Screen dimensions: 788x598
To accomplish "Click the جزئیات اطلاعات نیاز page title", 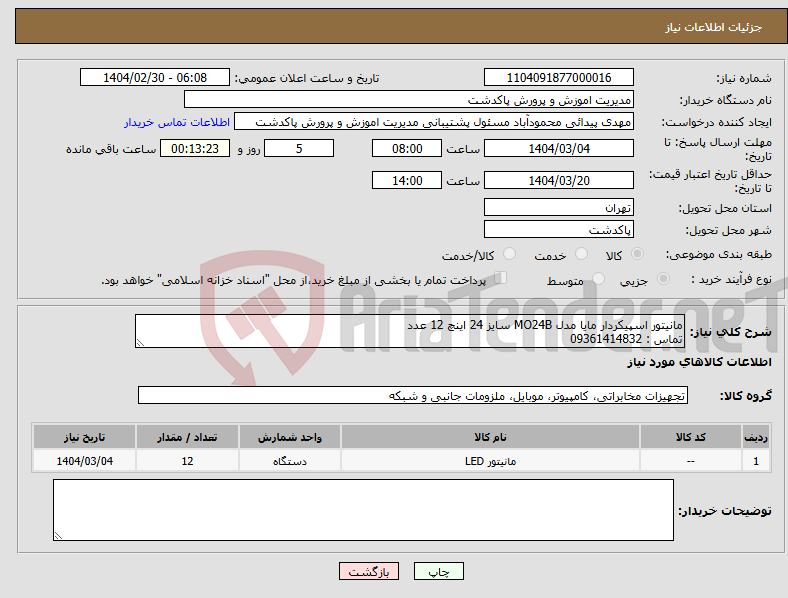I will 714,27.
